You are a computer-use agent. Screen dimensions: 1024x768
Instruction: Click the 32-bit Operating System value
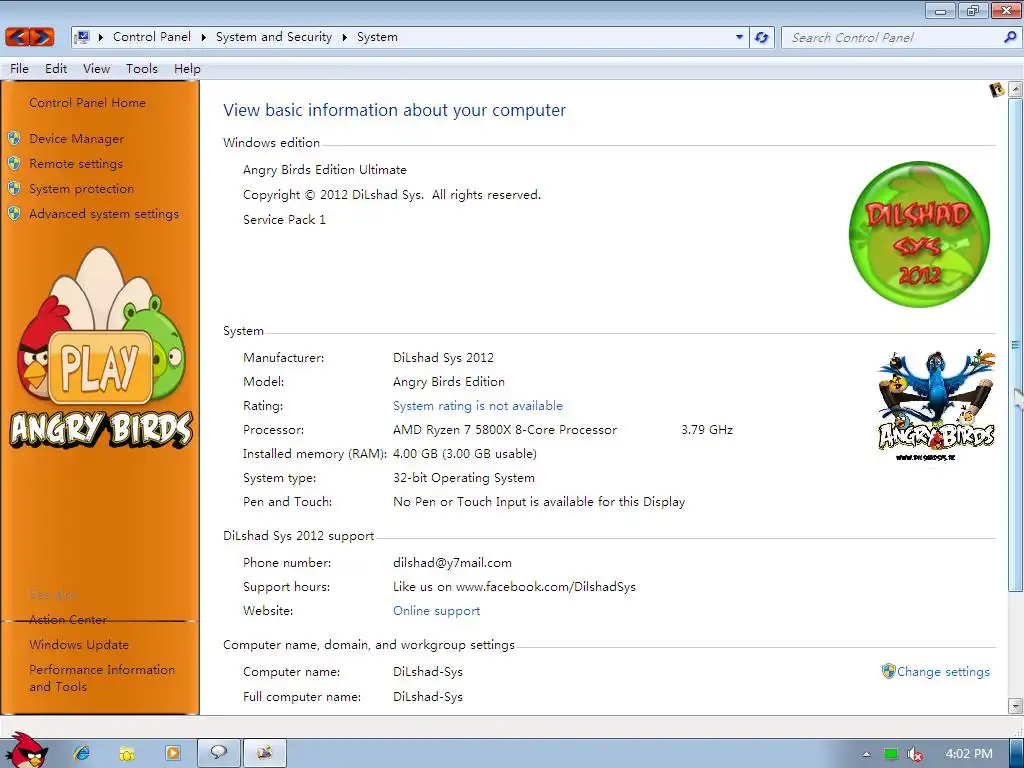[x=464, y=477]
